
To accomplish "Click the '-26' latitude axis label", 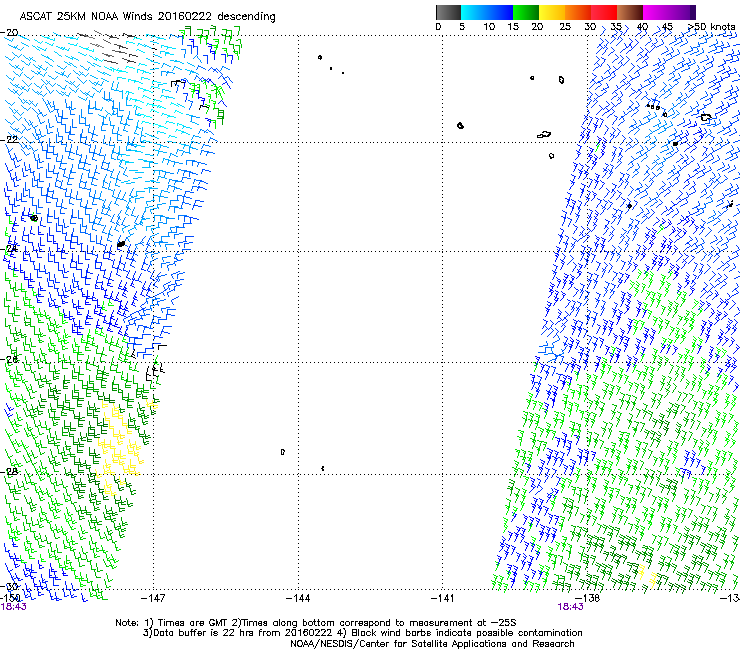I will pos(9,359).
